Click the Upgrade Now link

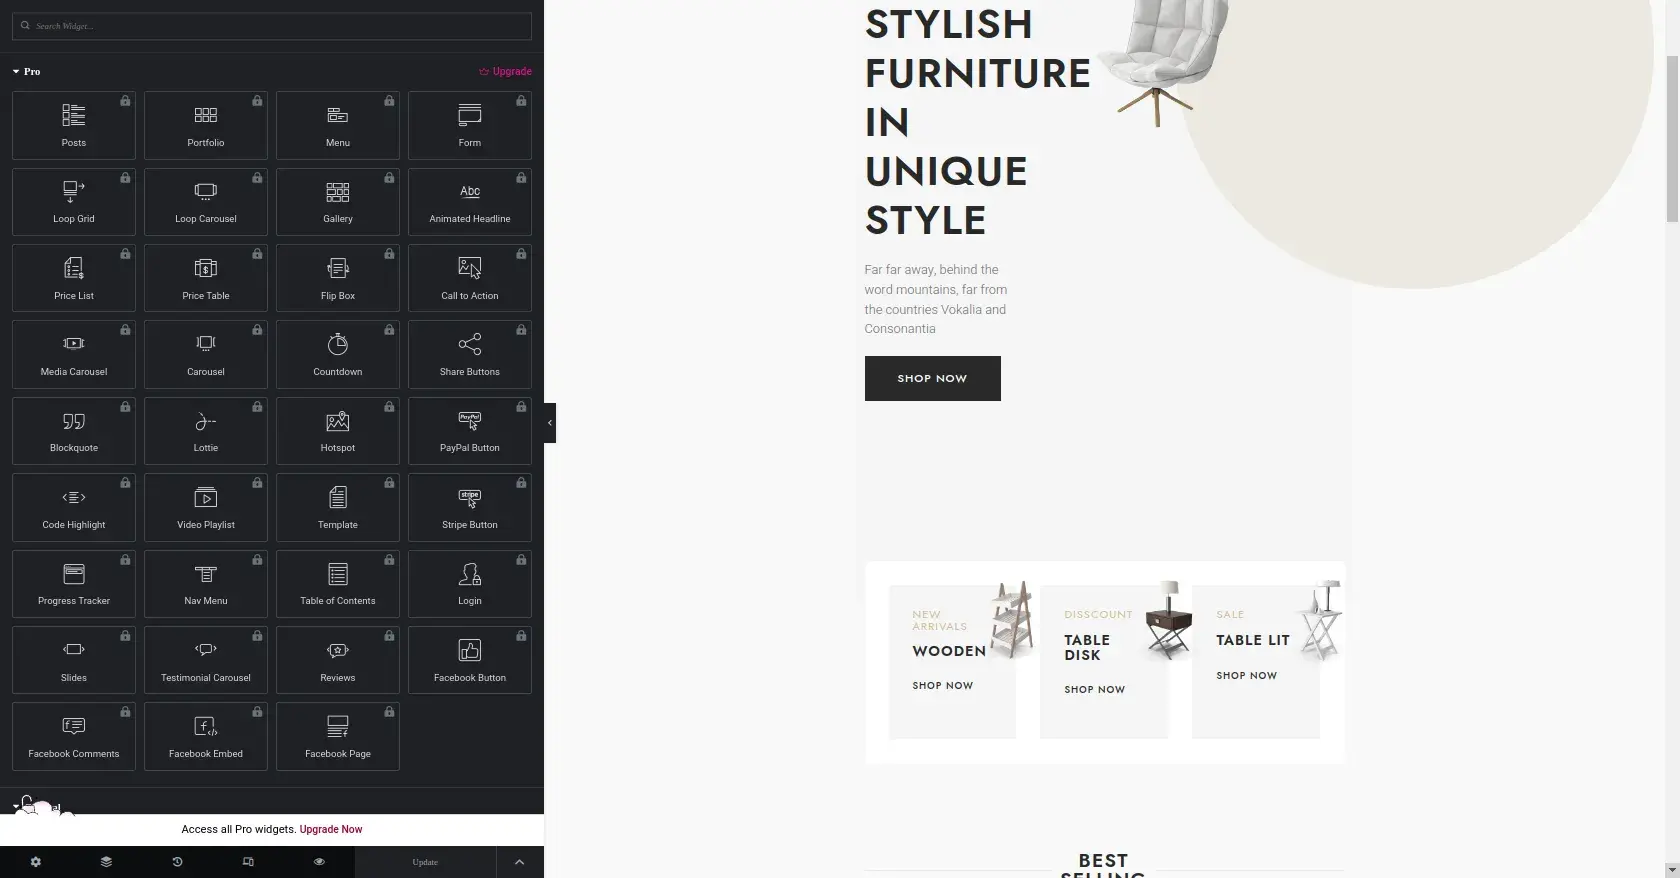point(331,829)
